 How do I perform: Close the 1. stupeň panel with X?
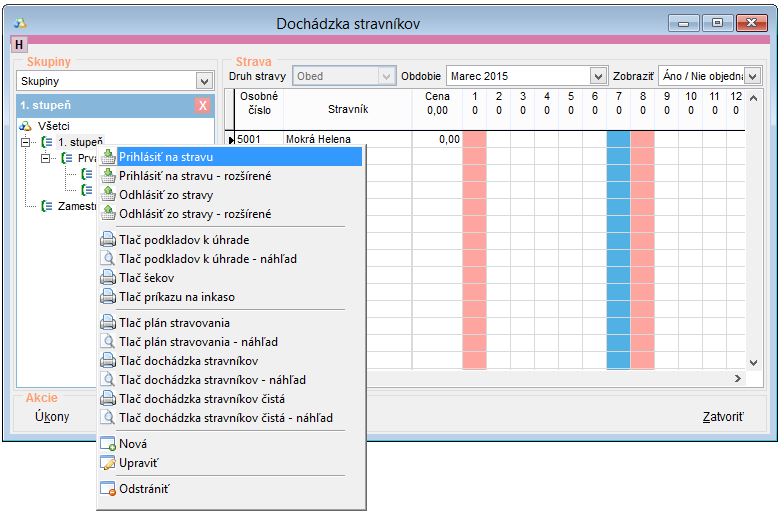(203, 105)
